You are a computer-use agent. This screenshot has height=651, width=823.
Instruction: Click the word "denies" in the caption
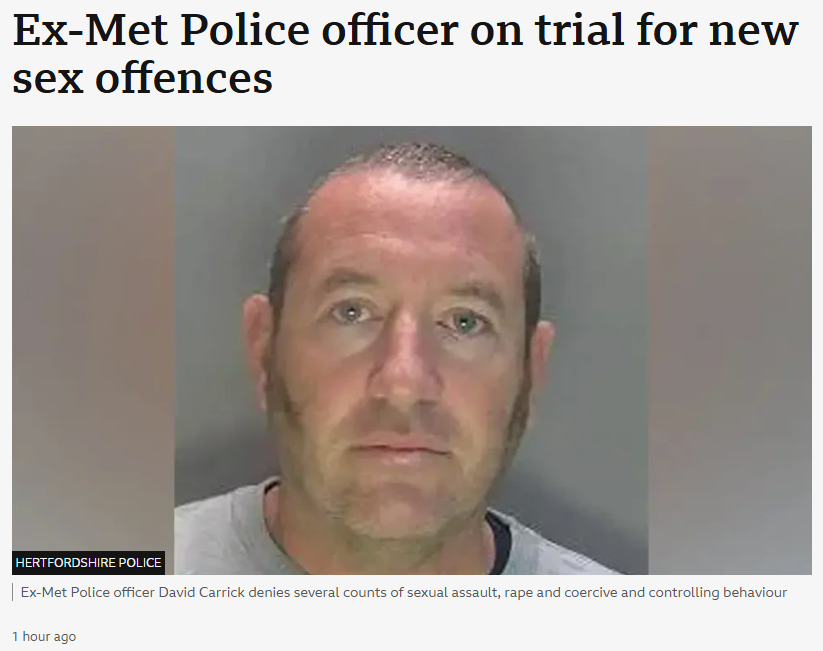pyautogui.click(x=269, y=592)
